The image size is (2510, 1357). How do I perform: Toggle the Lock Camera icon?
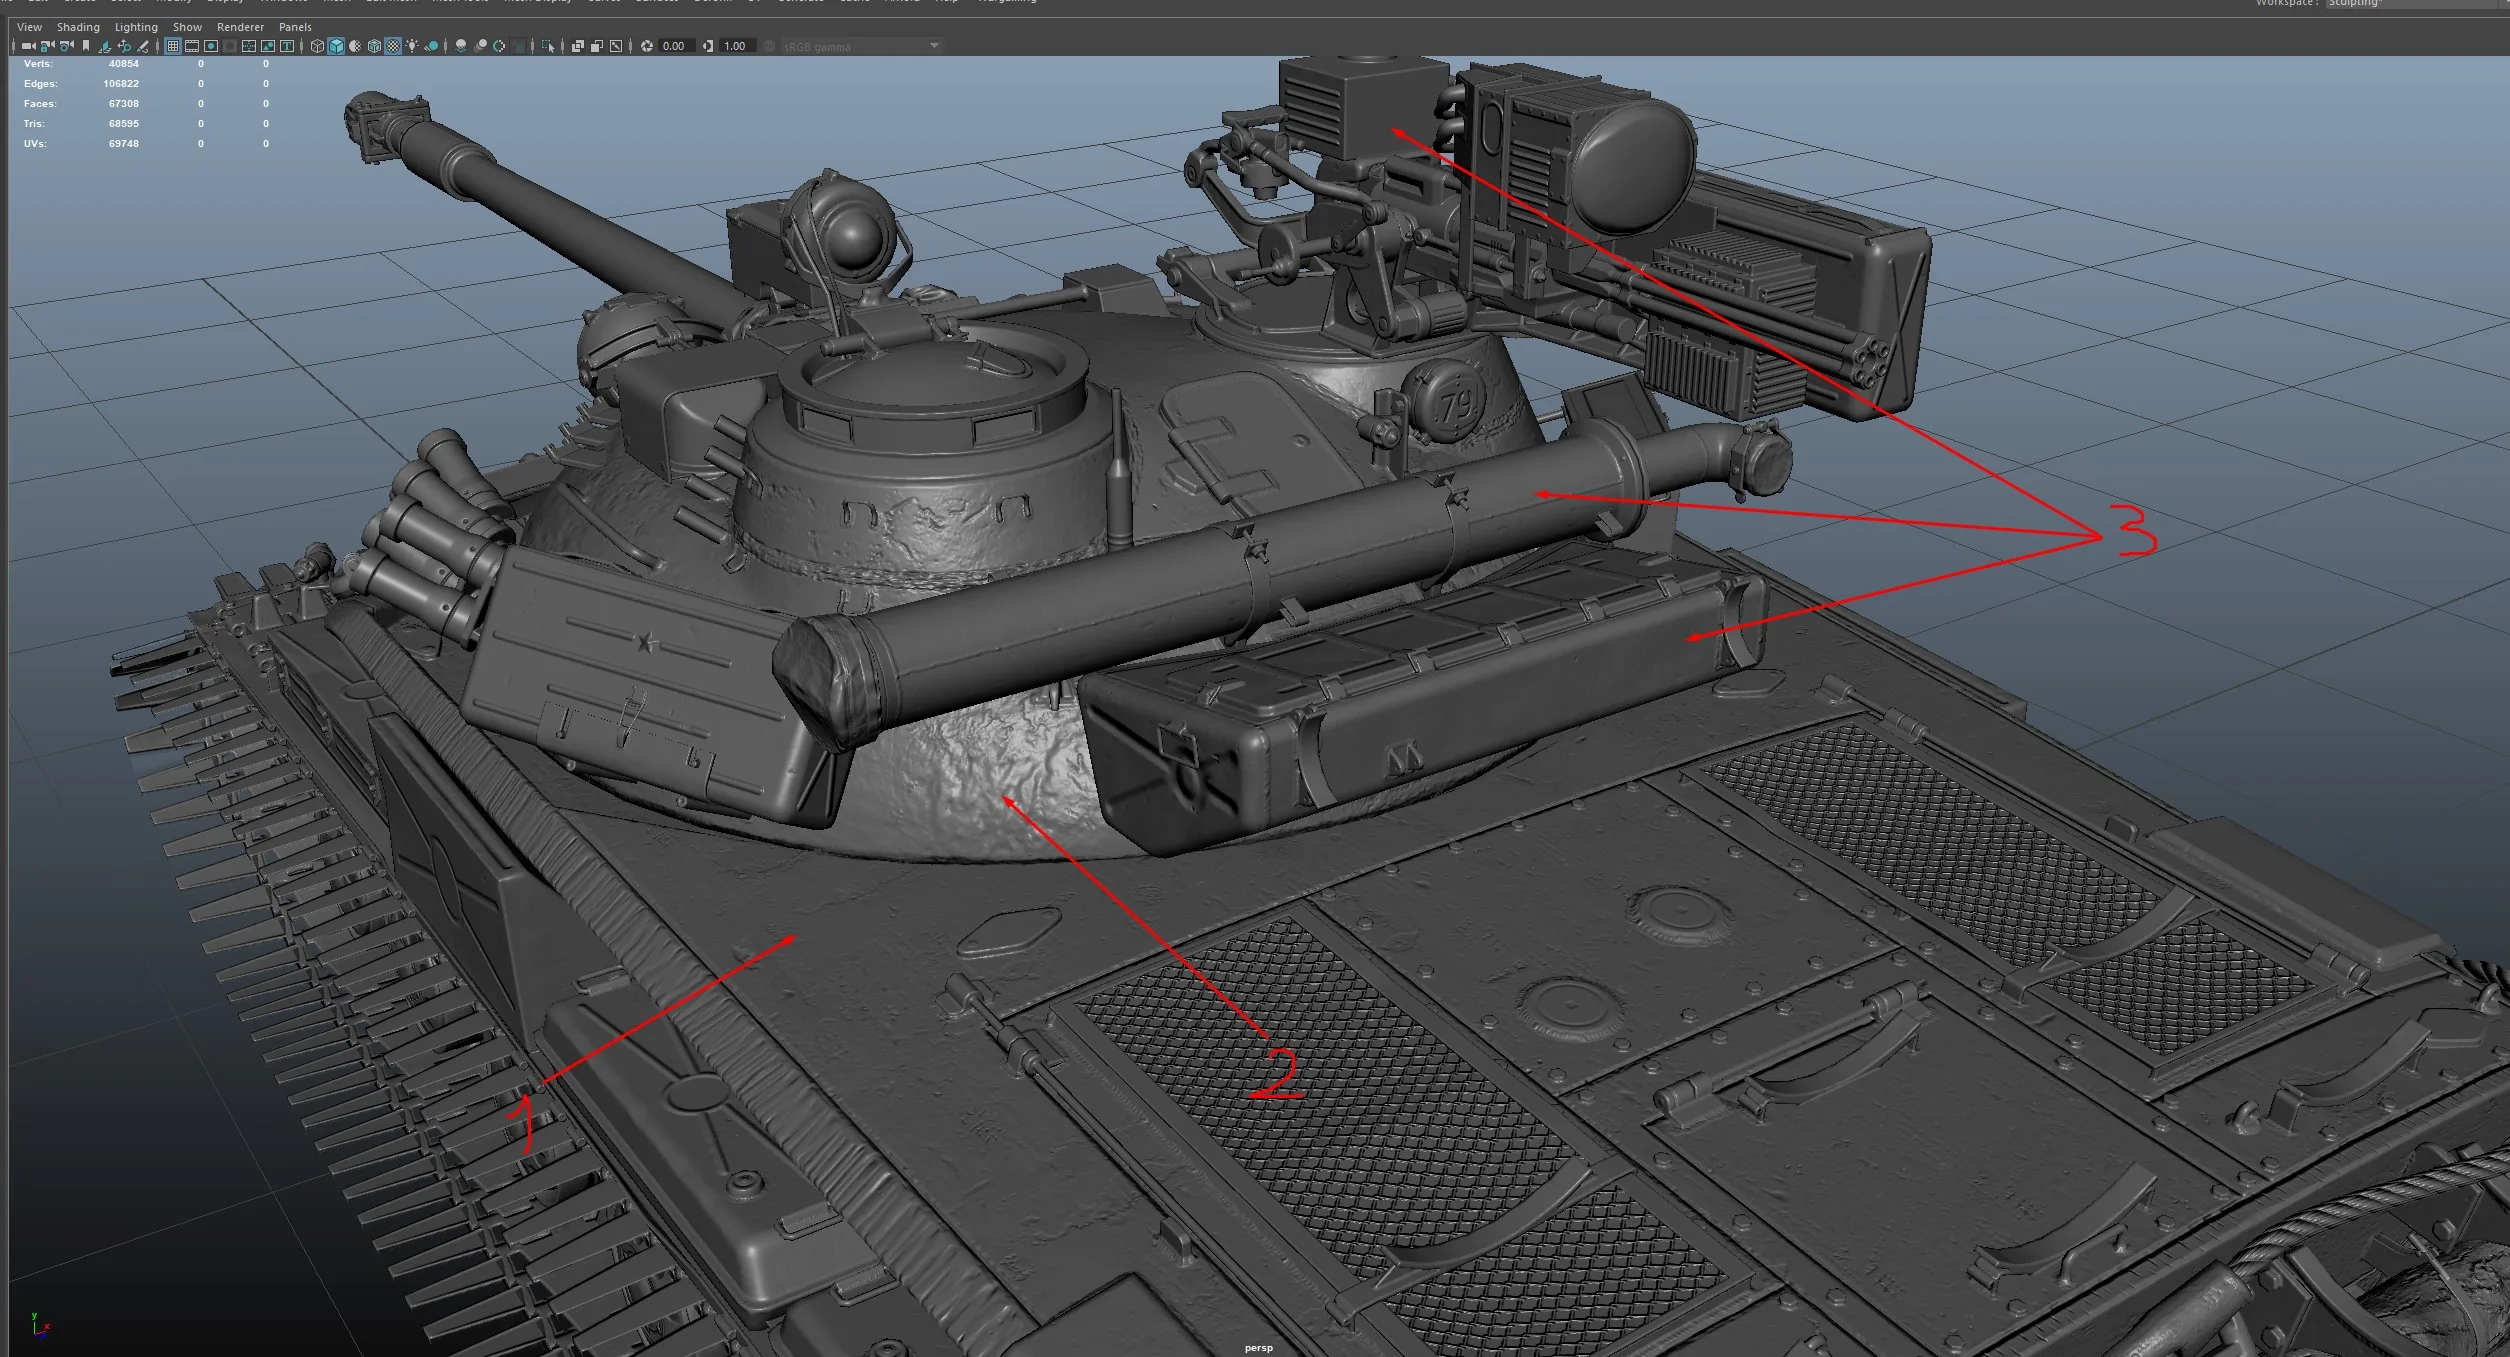coord(47,46)
